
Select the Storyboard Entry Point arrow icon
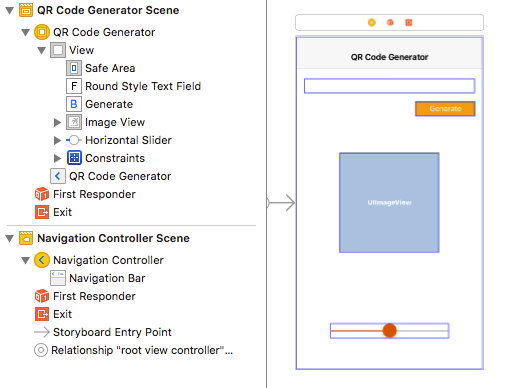(42, 332)
